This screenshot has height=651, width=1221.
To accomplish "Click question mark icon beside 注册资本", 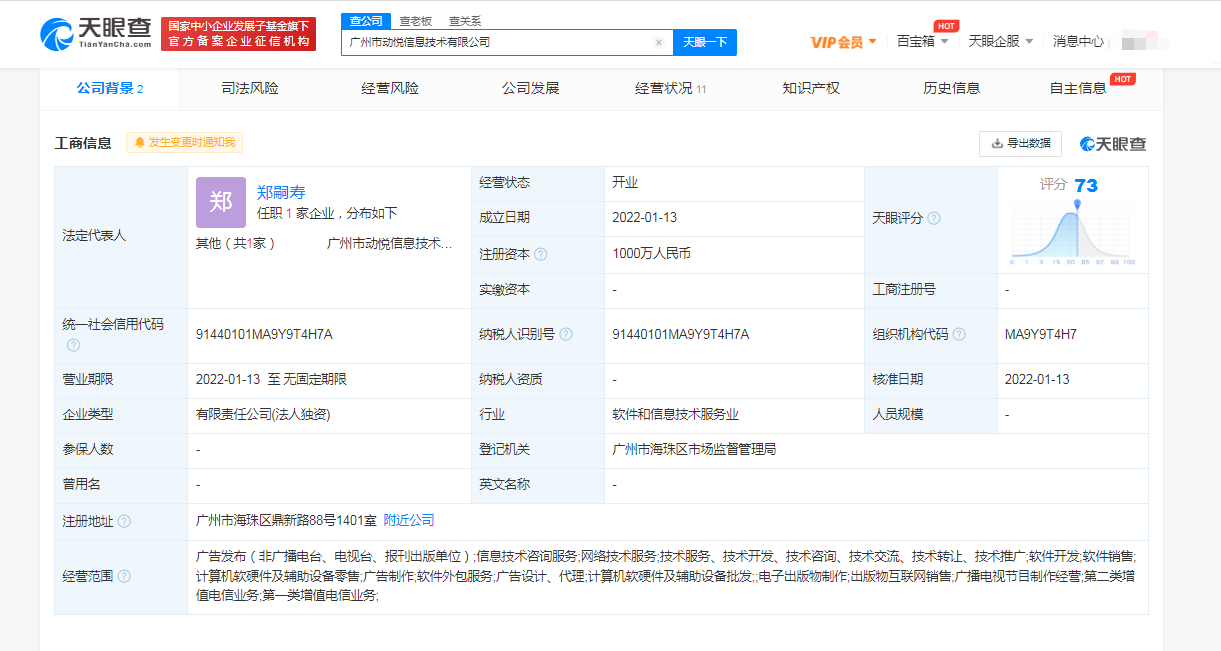I will (x=539, y=254).
